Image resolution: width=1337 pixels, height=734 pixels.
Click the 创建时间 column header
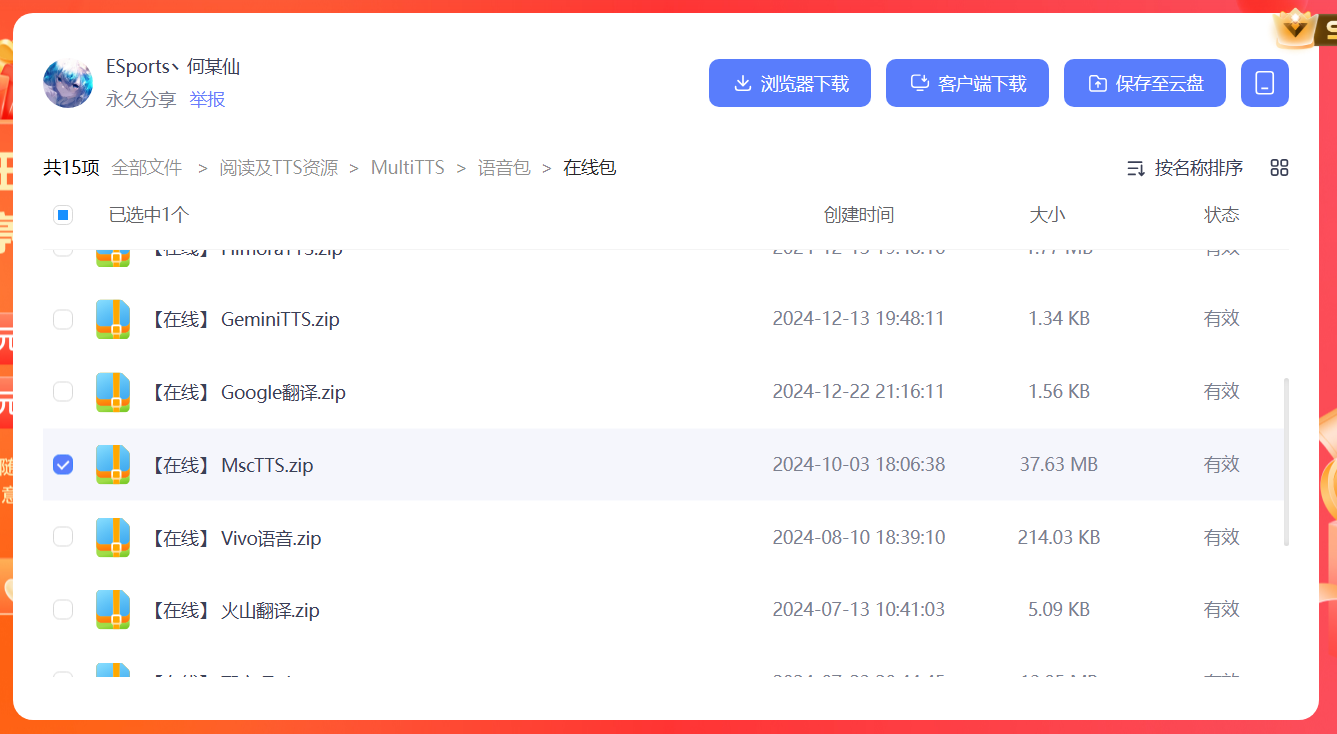coord(859,215)
